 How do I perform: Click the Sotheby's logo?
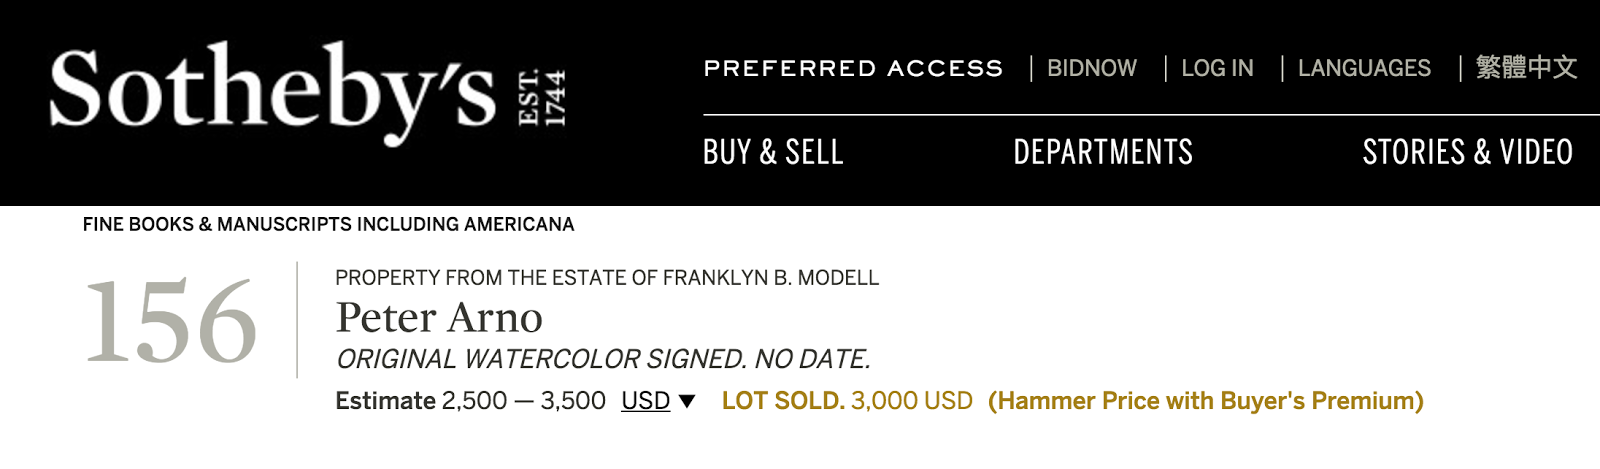tap(272, 92)
